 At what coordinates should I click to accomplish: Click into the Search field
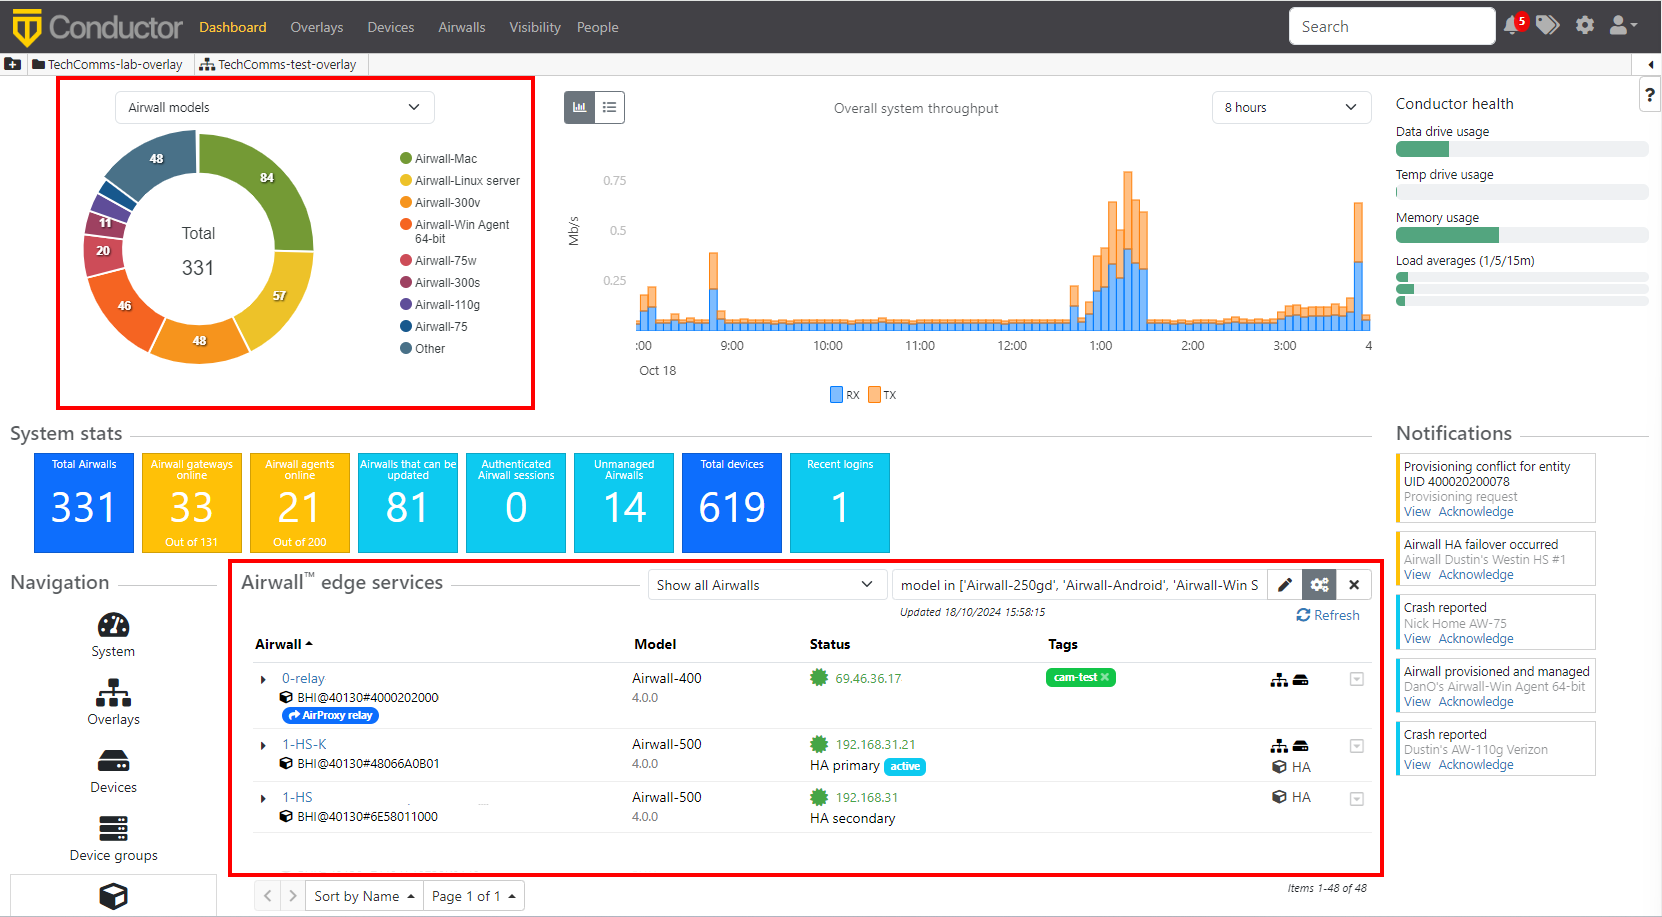click(1392, 26)
